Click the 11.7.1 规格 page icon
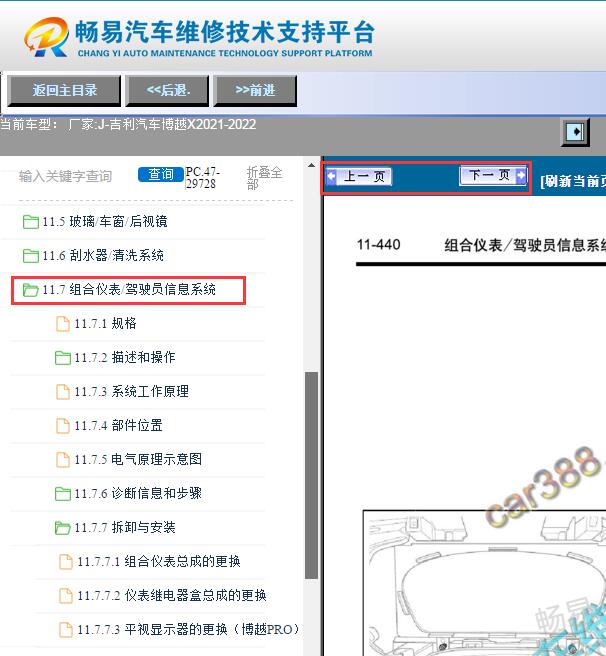The width and height of the screenshot is (606, 656). (x=63, y=324)
